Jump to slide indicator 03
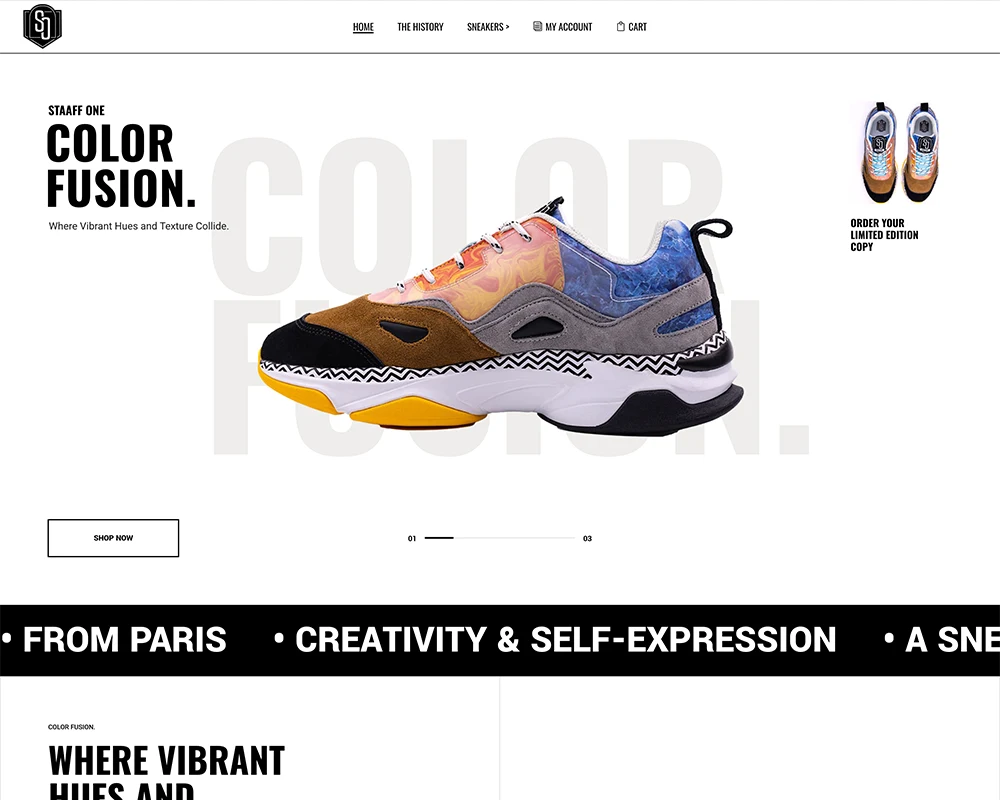Screen dimensions: 1000x800 click(x=587, y=538)
